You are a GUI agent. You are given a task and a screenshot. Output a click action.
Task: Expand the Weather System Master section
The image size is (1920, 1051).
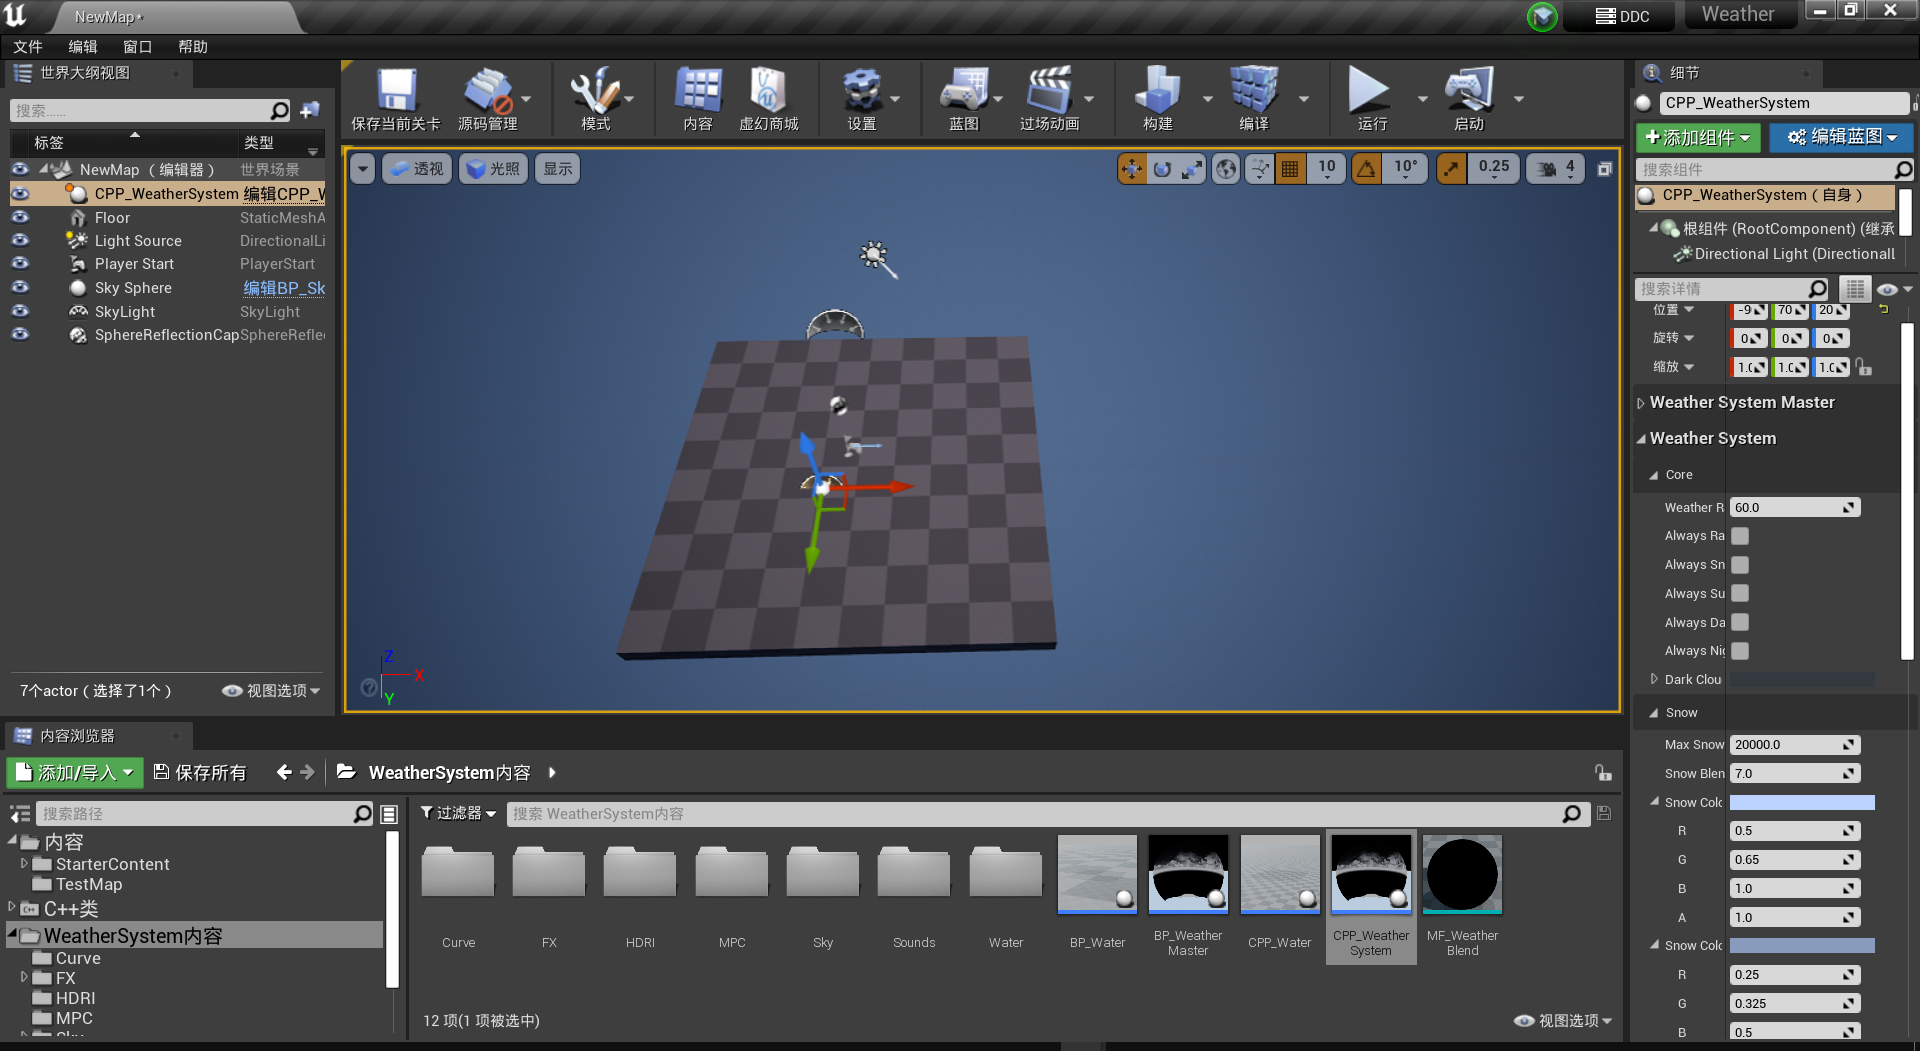(x=1641, y=402)
